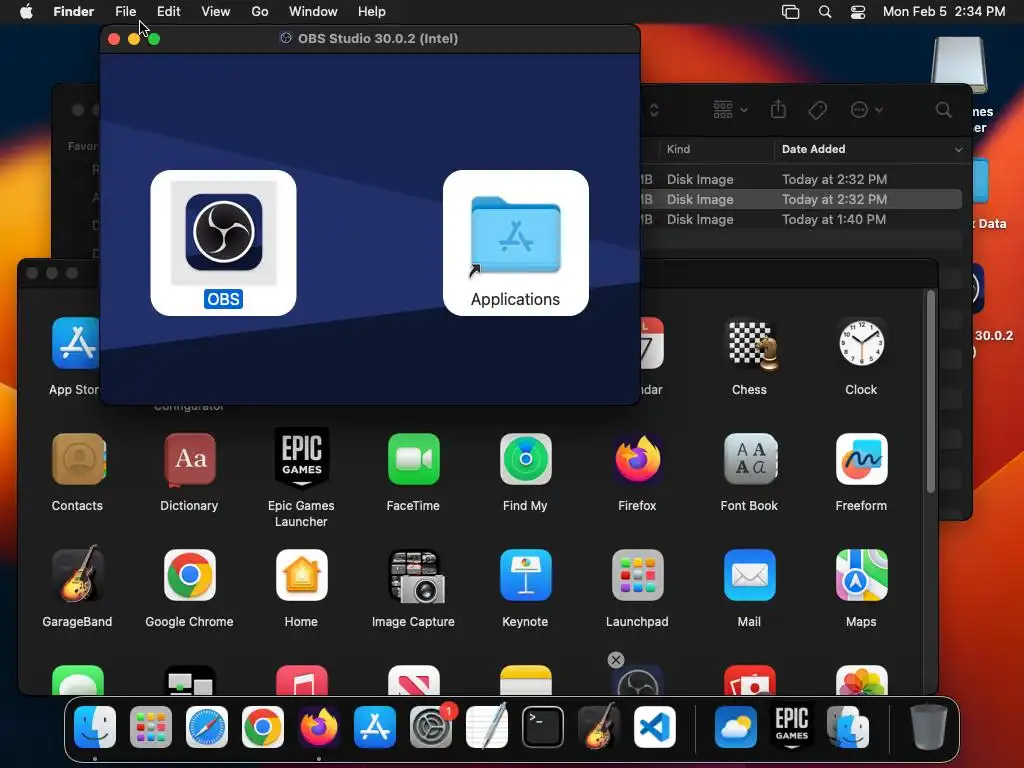Click the Applications folder shortcut in OBS installer
The image size is (1024, 768).
(x=515, y=236)
